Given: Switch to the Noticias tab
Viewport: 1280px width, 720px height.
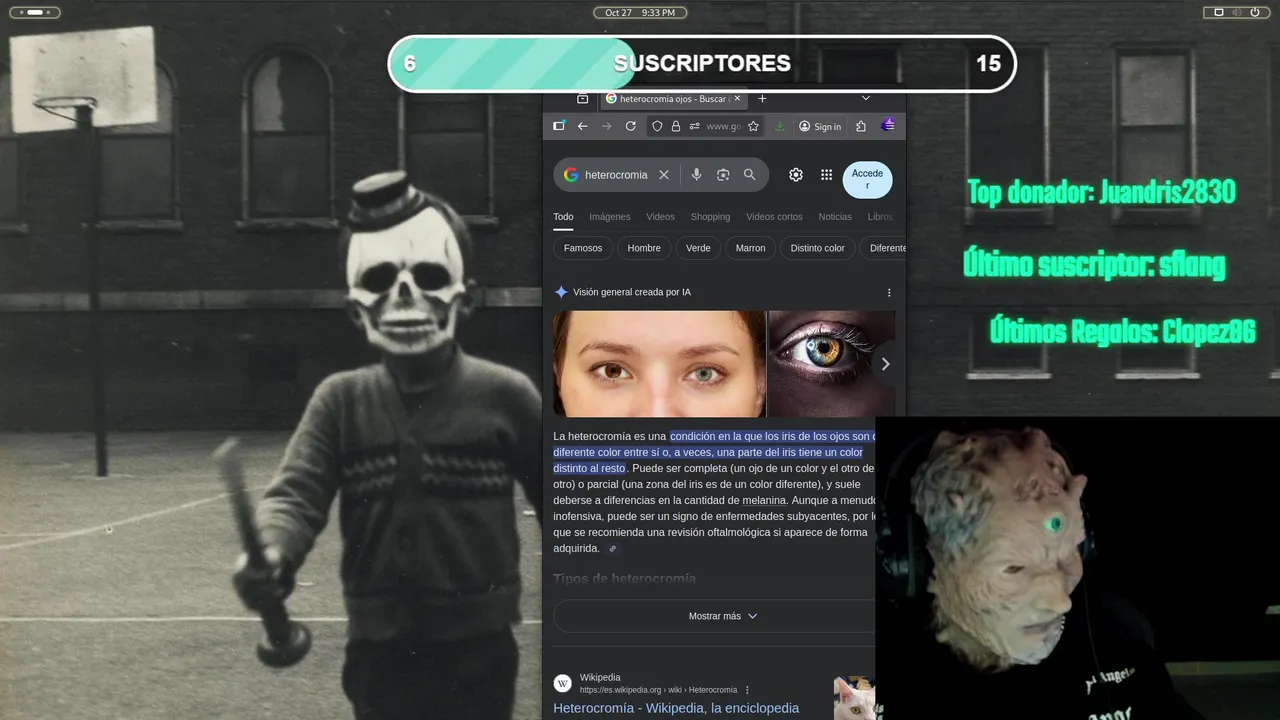Looking at the screenshot, I should tap(835, 217).
